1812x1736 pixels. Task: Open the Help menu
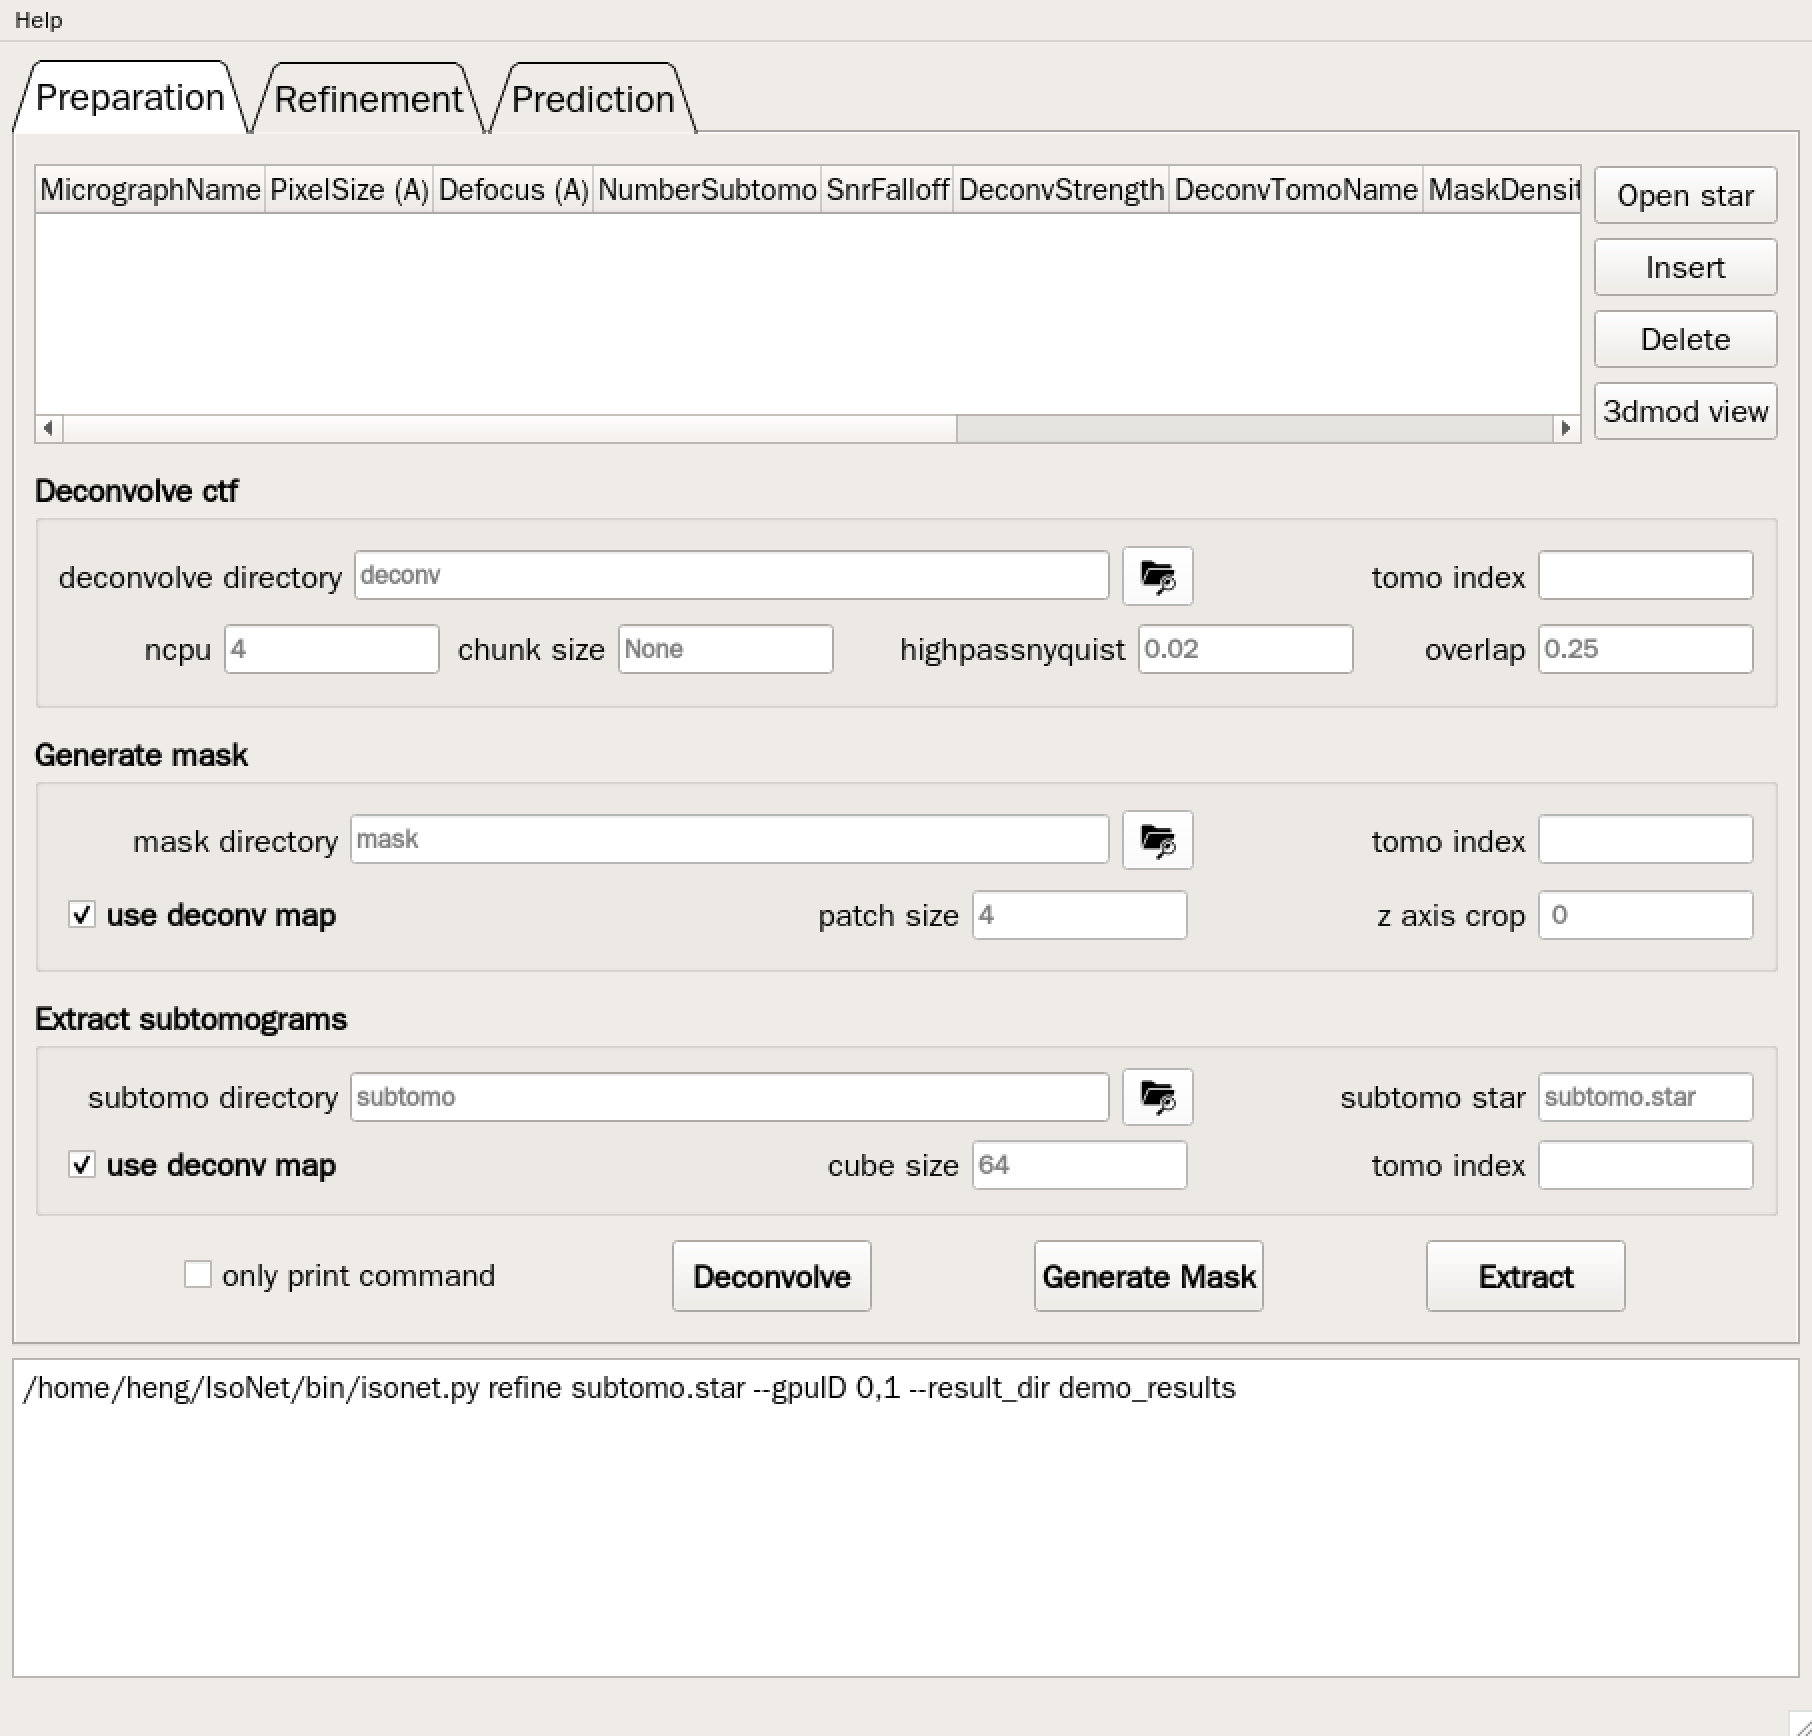[x=38, y=20]
